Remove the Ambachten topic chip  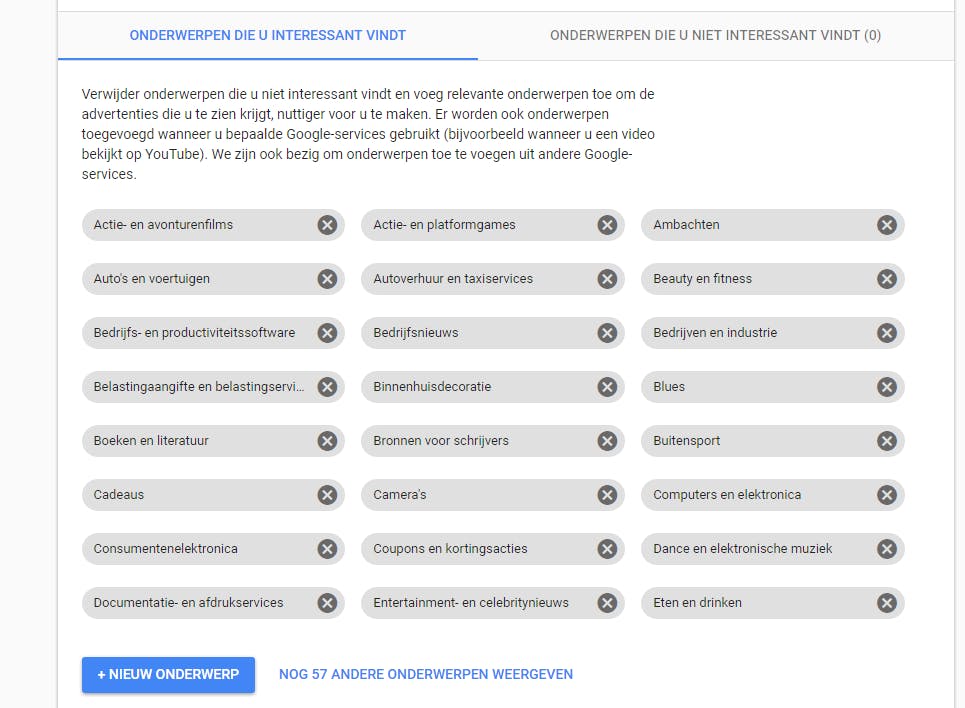click(886, 225)
